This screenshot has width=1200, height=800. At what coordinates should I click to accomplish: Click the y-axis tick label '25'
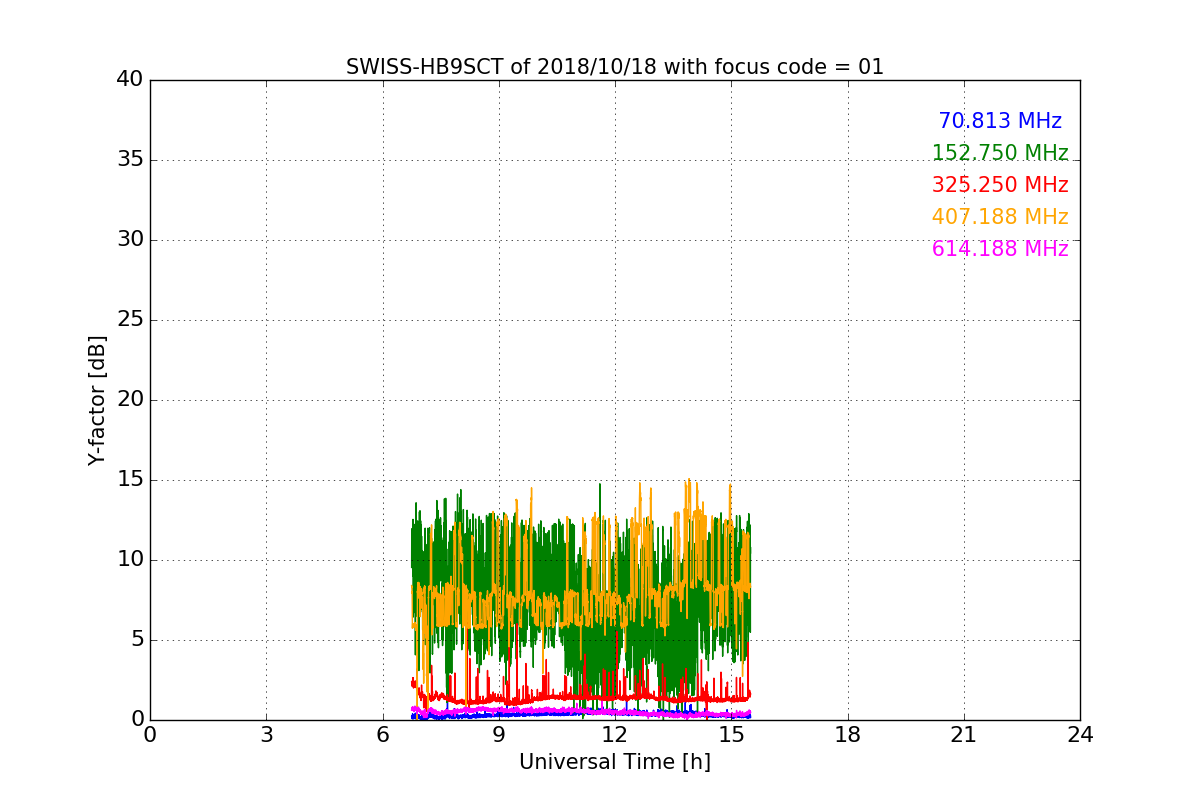[x=130, y=319]
